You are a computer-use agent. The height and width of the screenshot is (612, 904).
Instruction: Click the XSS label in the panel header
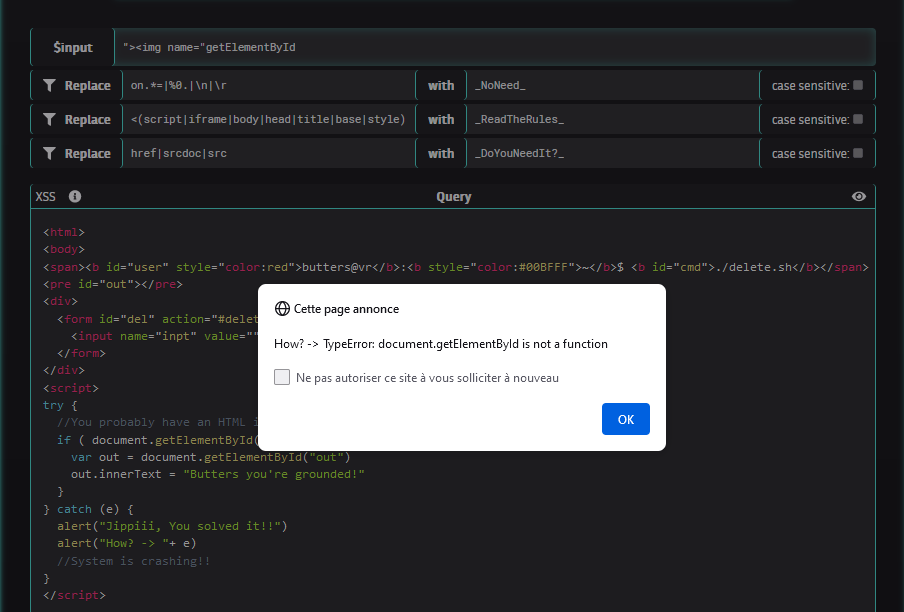(46, 197)
